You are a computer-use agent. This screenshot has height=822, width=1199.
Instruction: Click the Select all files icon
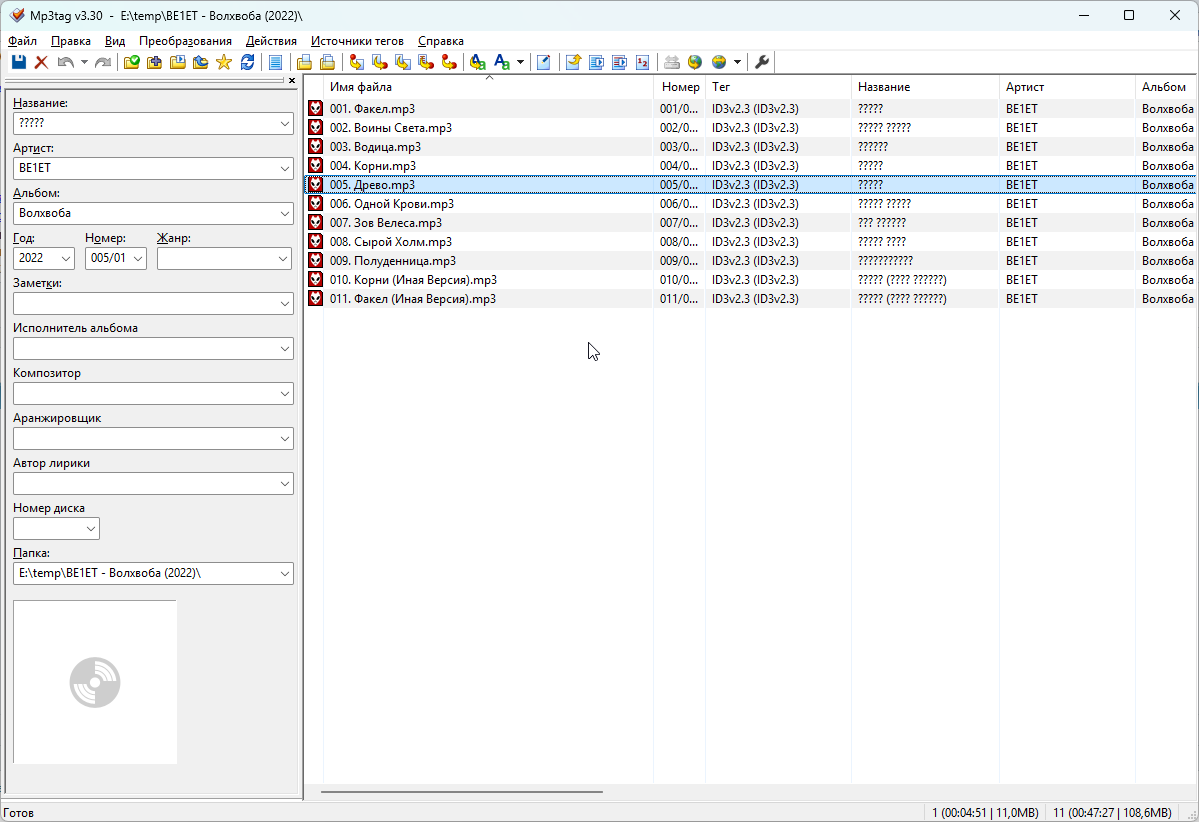(276, 62)
